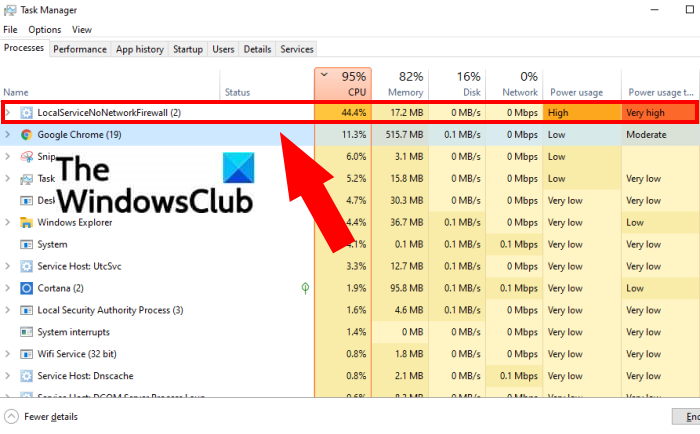Select the System interrupts row name
Viewport: 700px width, 434px height.
coord(73,332)
